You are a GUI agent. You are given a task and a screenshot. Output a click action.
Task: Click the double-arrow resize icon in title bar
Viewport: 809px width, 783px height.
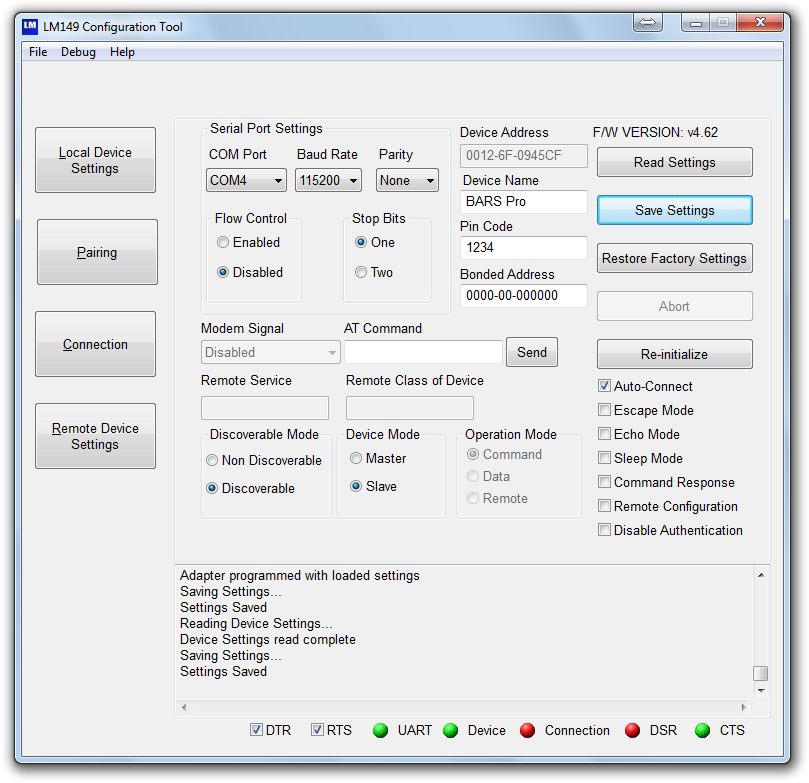648,22
